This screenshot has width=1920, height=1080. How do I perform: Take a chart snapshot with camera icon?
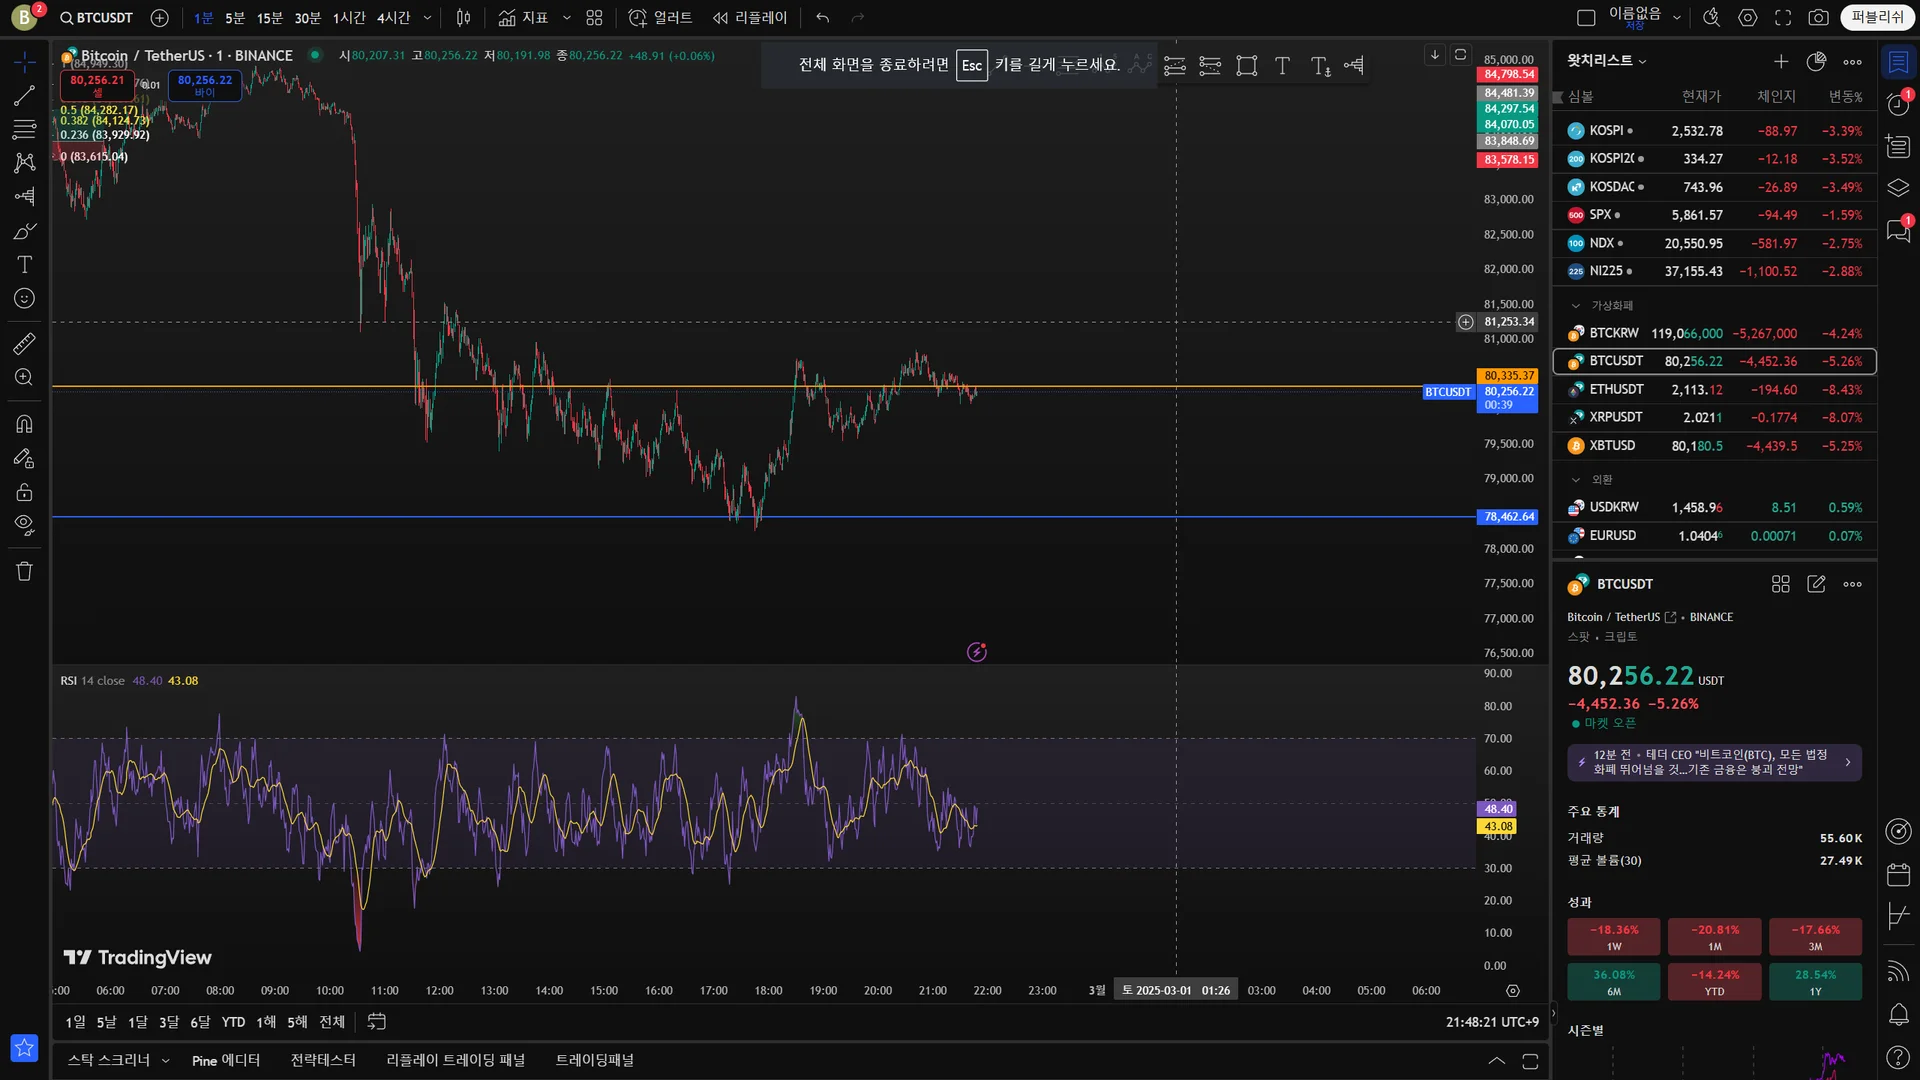tap(1819, 18)
